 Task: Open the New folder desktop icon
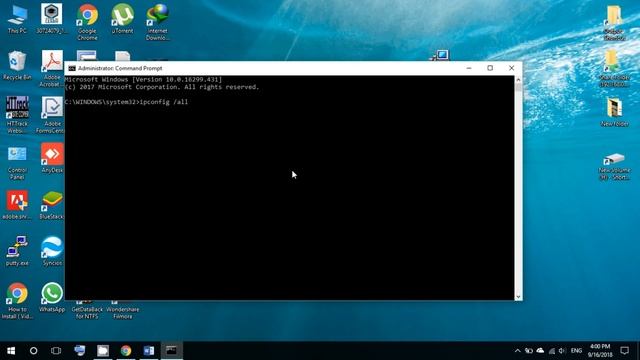(x=614, y=112)
